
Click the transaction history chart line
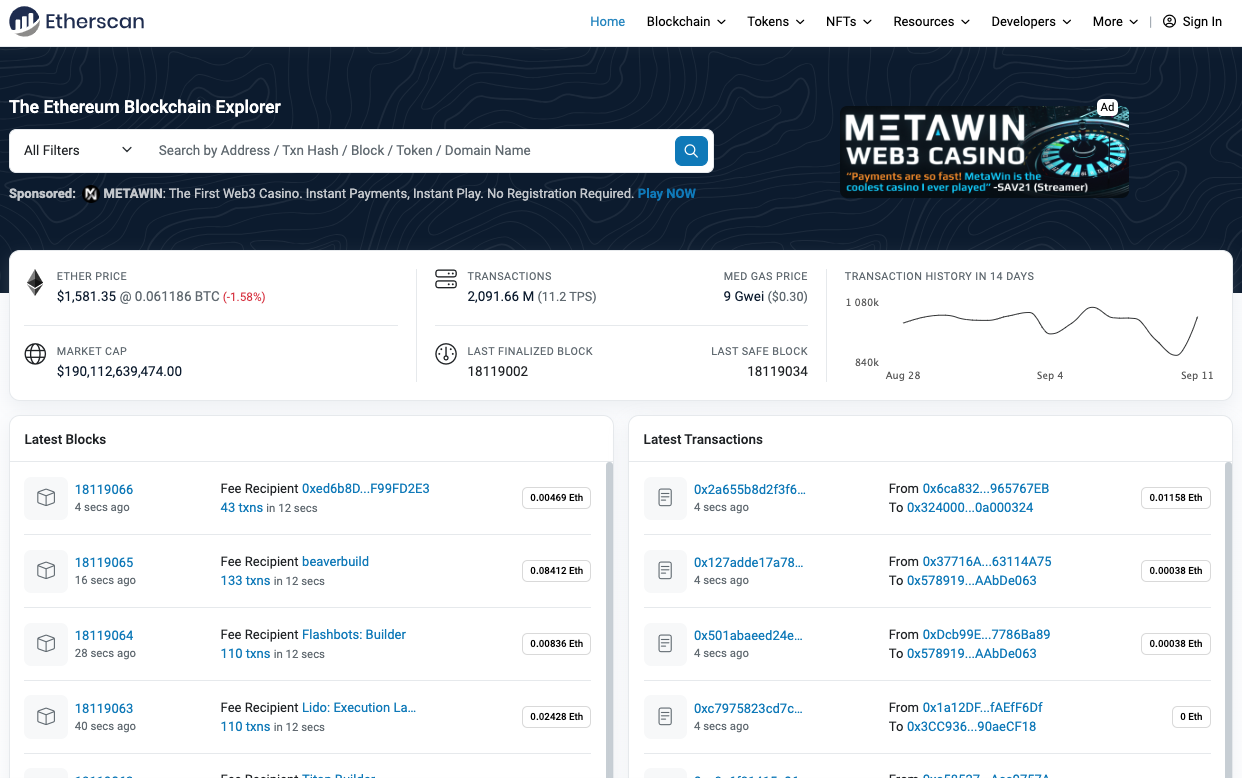coord(1045,325)
